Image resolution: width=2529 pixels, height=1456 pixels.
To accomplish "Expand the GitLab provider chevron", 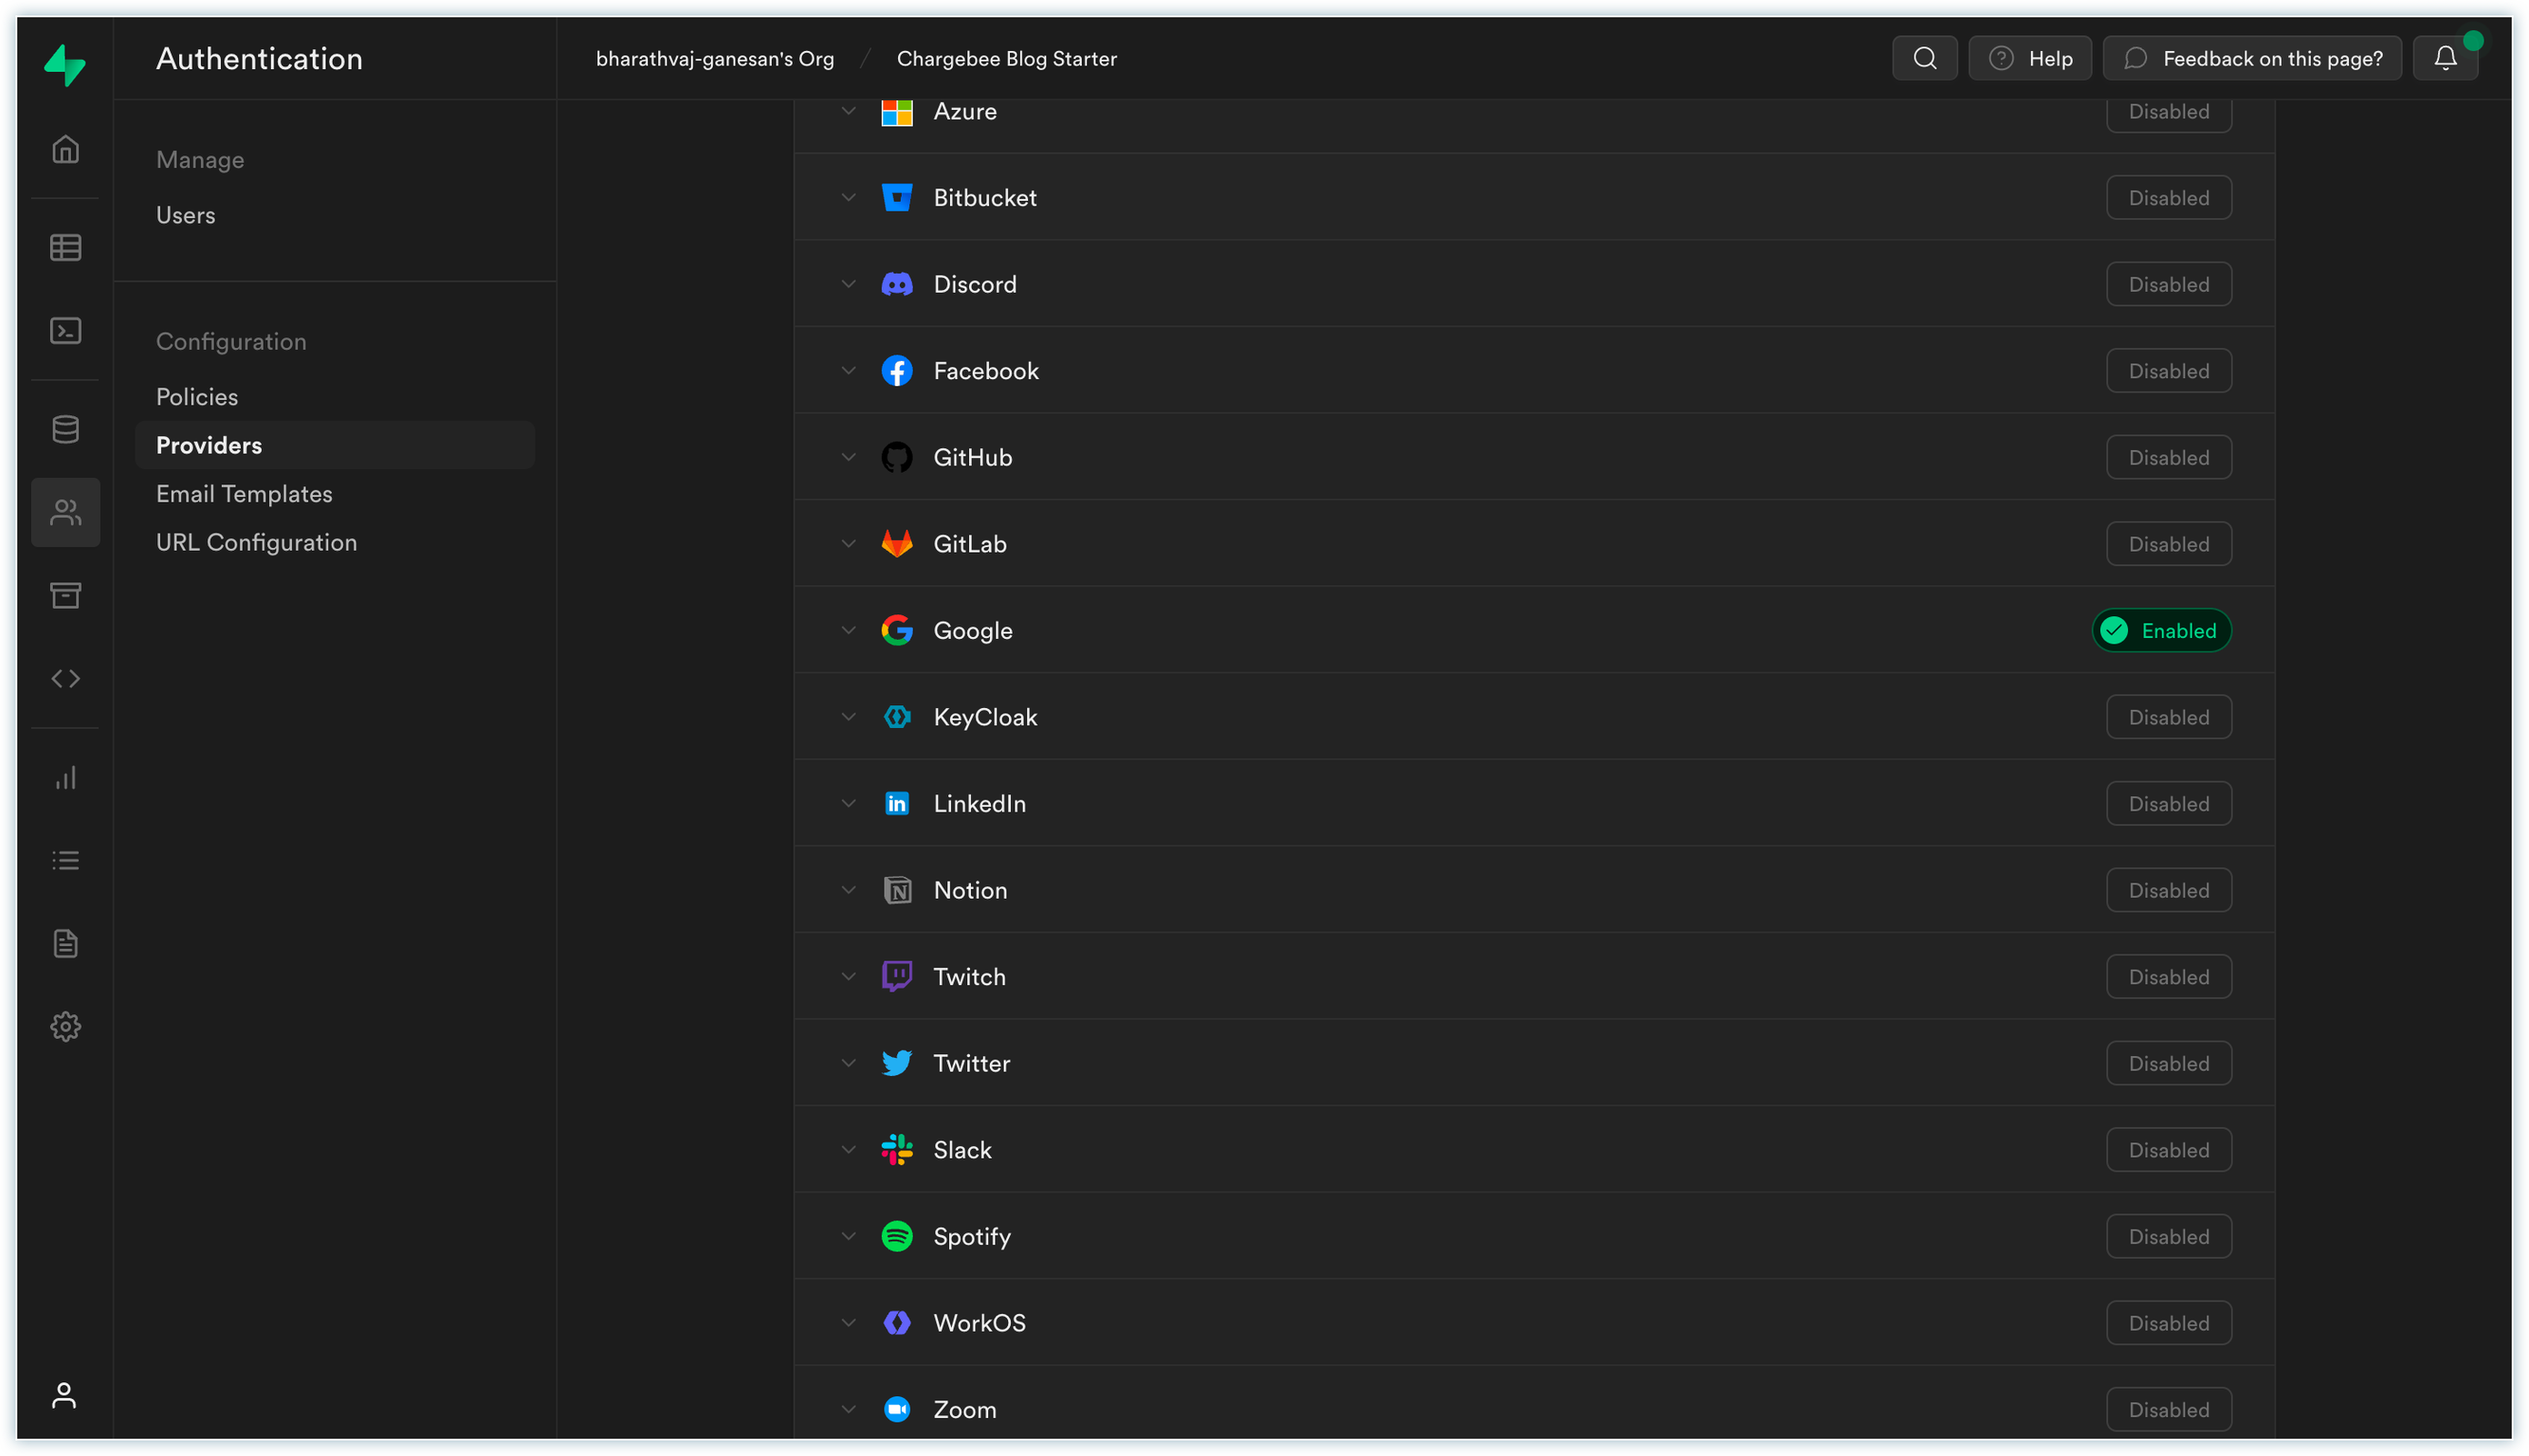I will [848, 543].
